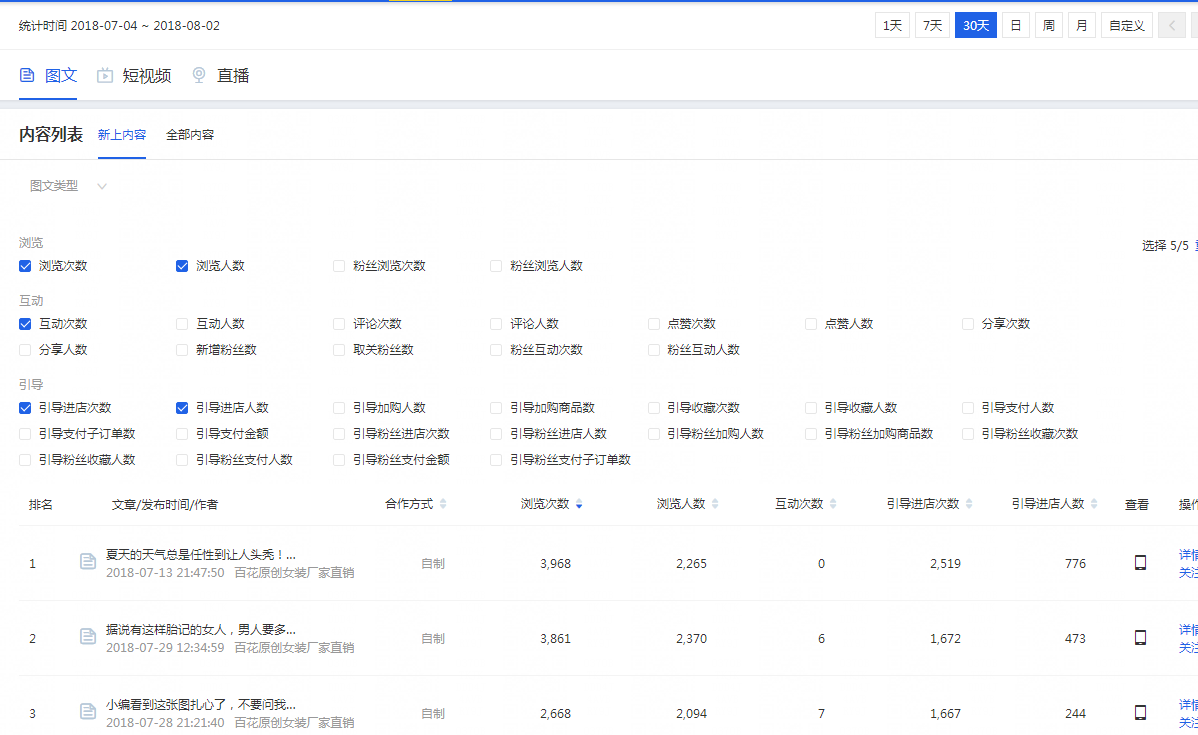Image resolution: width=1198 pixels, height=735 pixels.
Task: Open the 图文类型 dropdown
Action: 67,186
